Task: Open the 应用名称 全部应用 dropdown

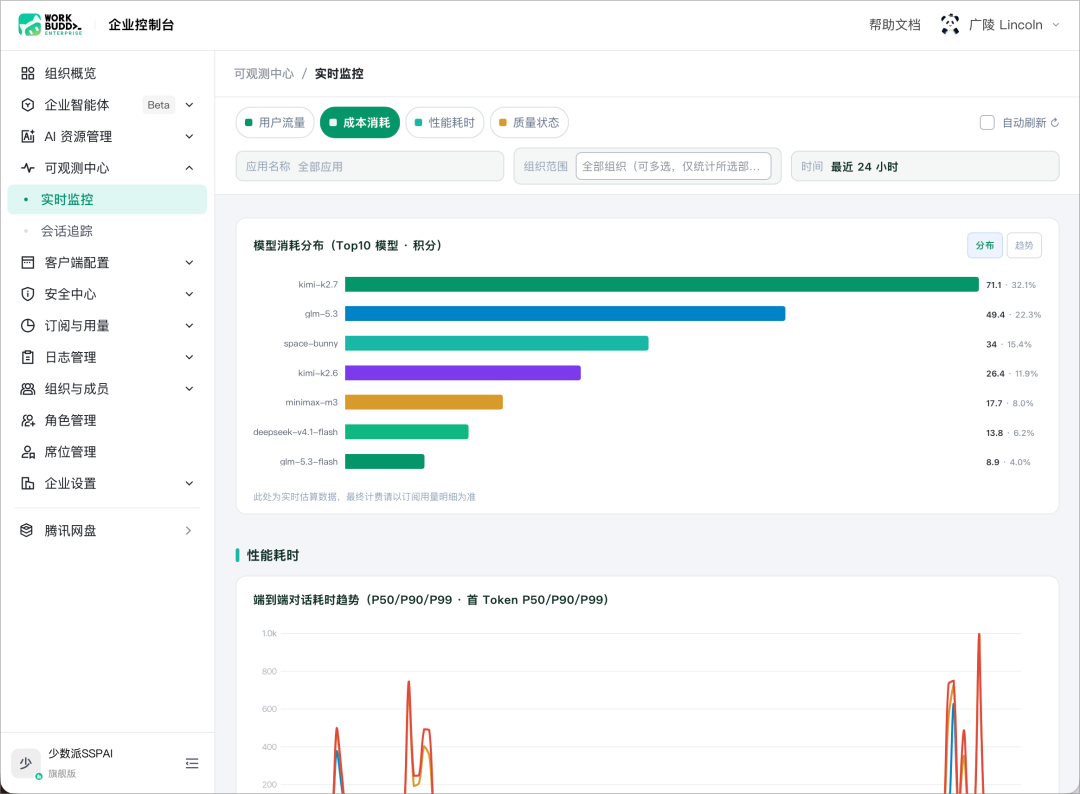Action: 370,167
